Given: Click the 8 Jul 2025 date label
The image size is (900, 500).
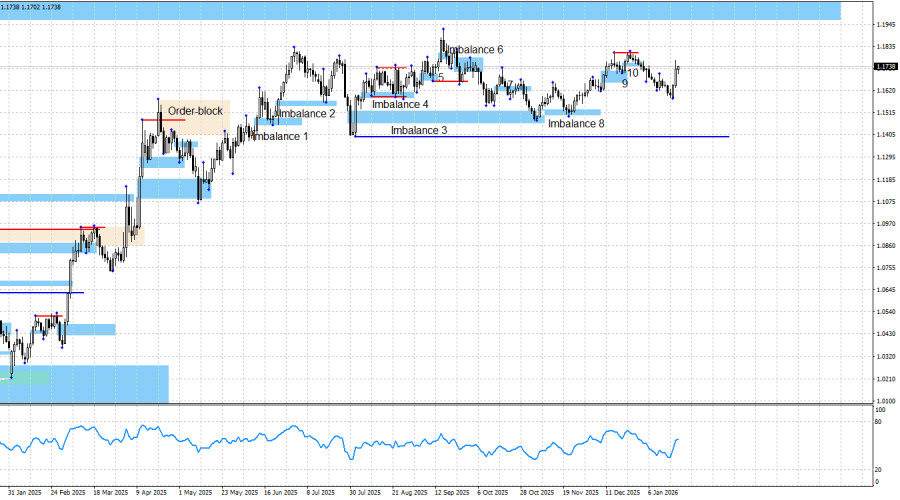Looking at the screenshot, I should pos(320,493).
